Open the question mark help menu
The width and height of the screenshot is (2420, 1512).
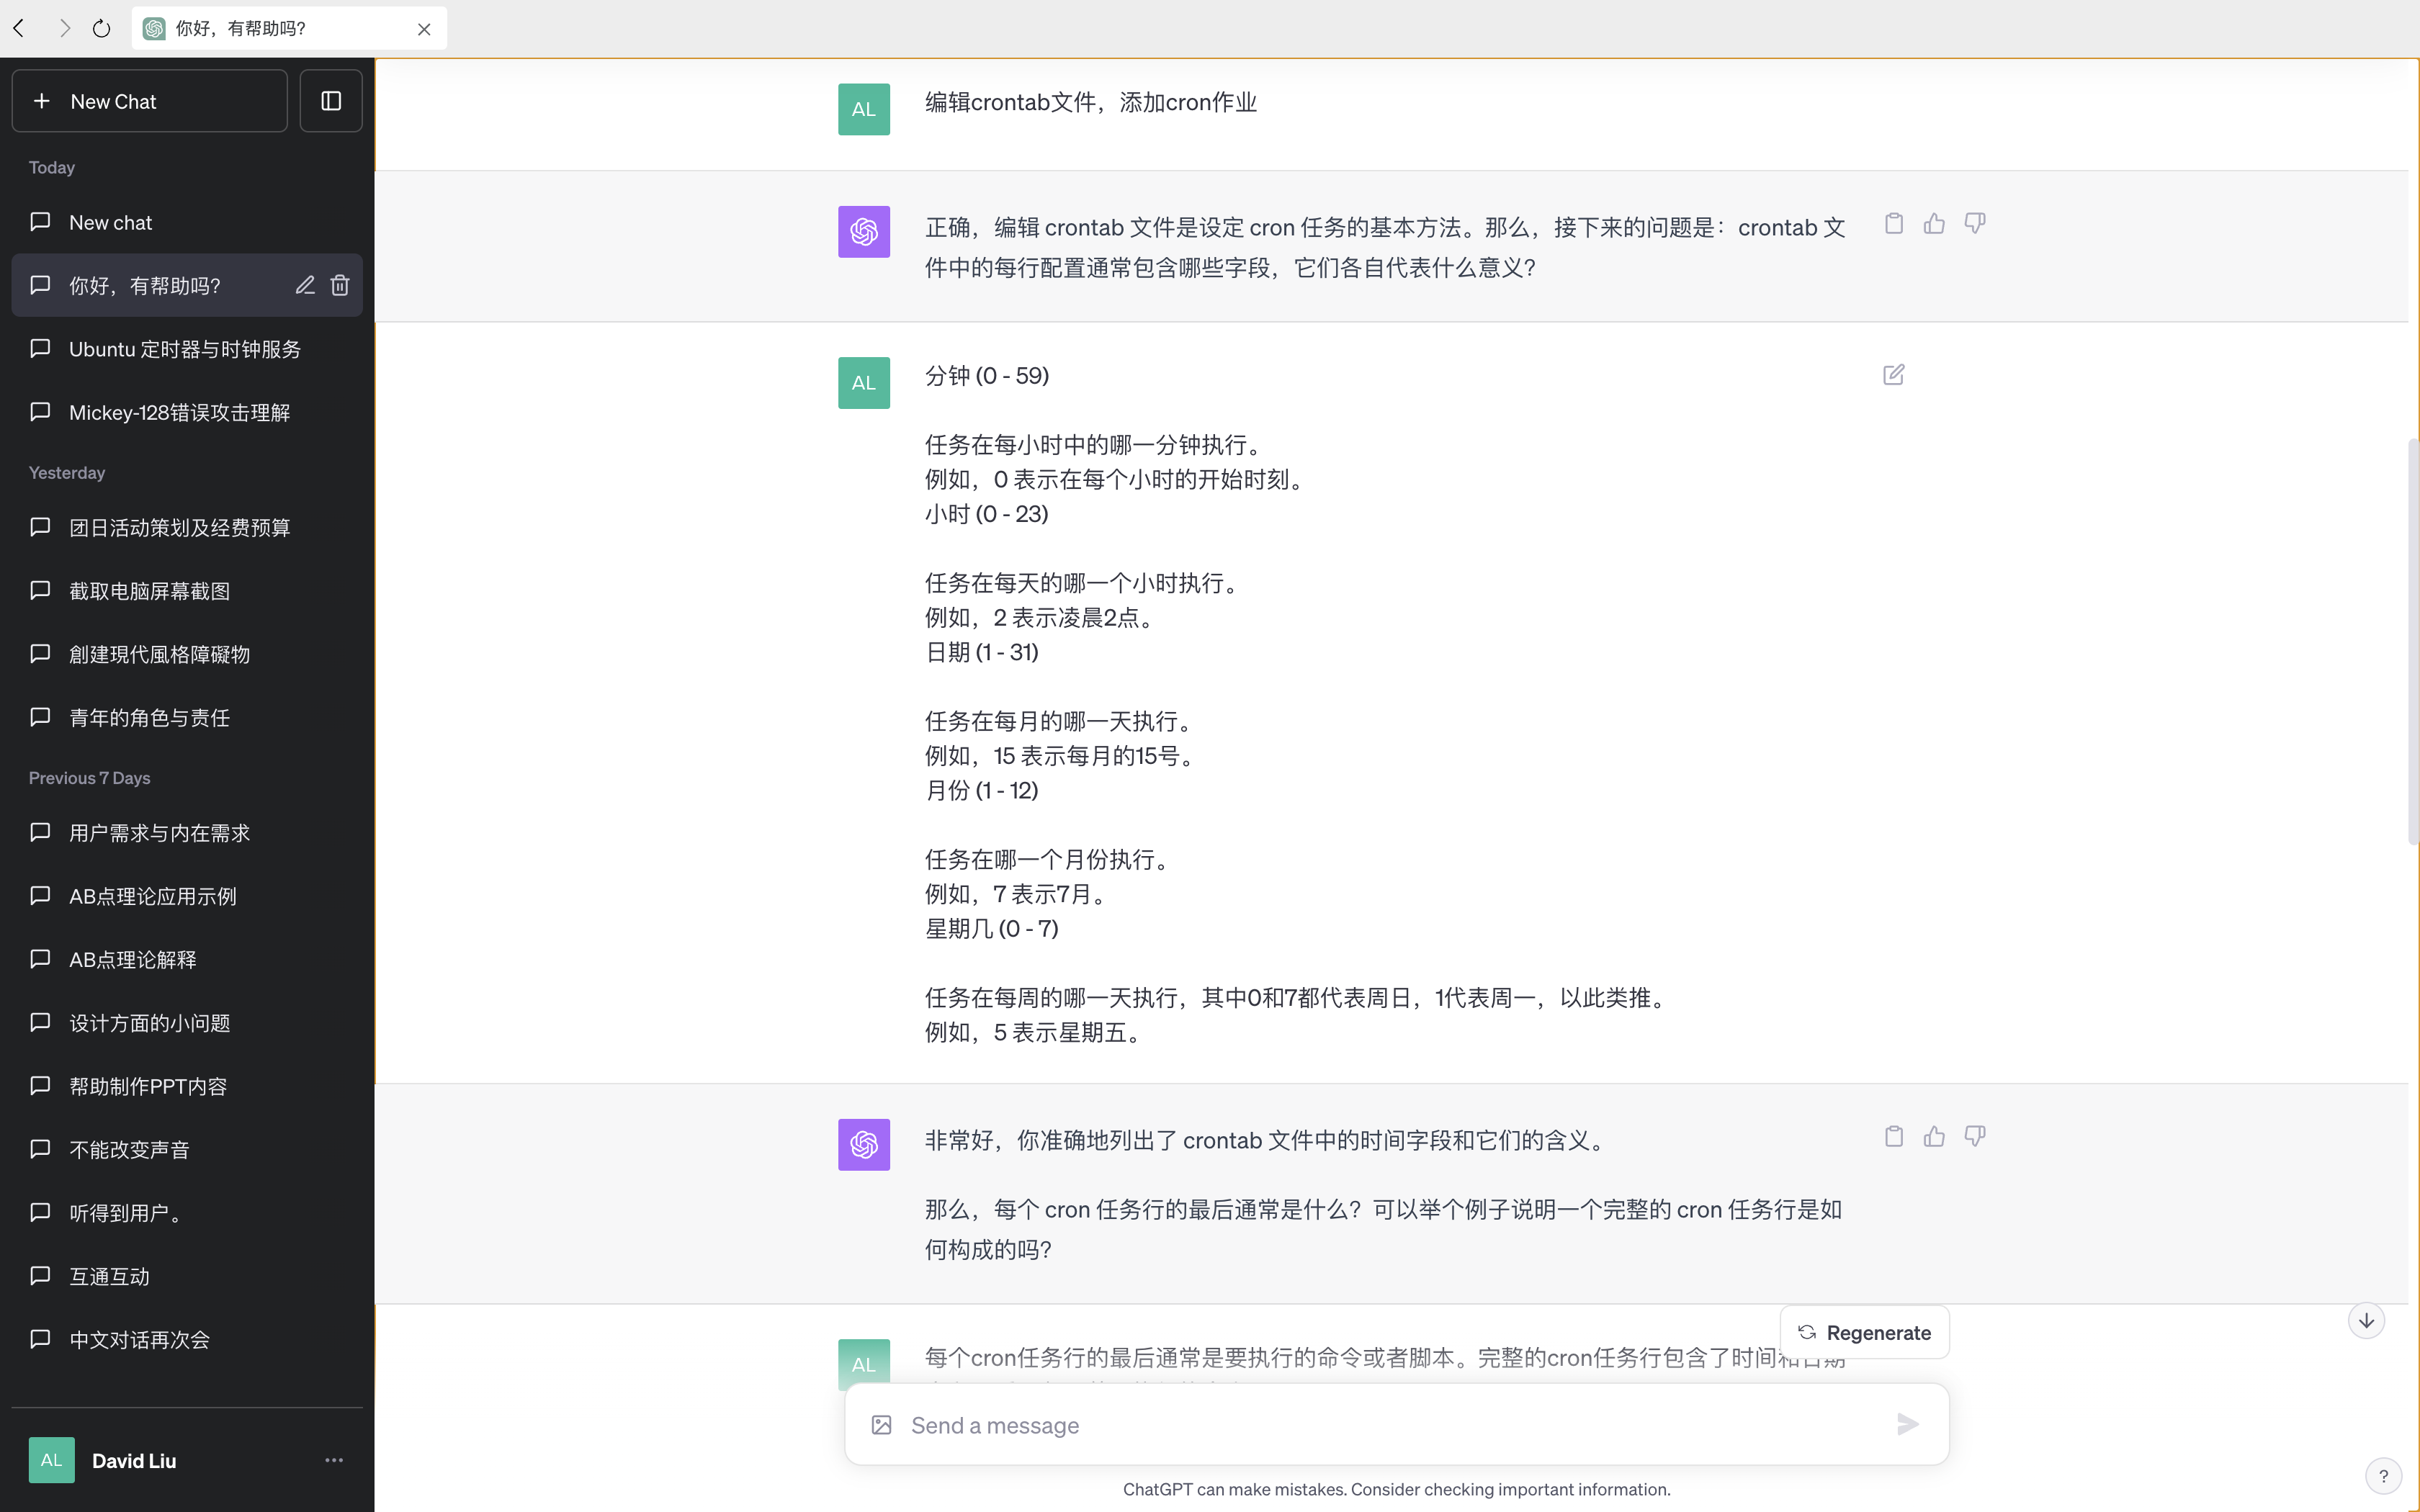click(x=2383, y=1476)
